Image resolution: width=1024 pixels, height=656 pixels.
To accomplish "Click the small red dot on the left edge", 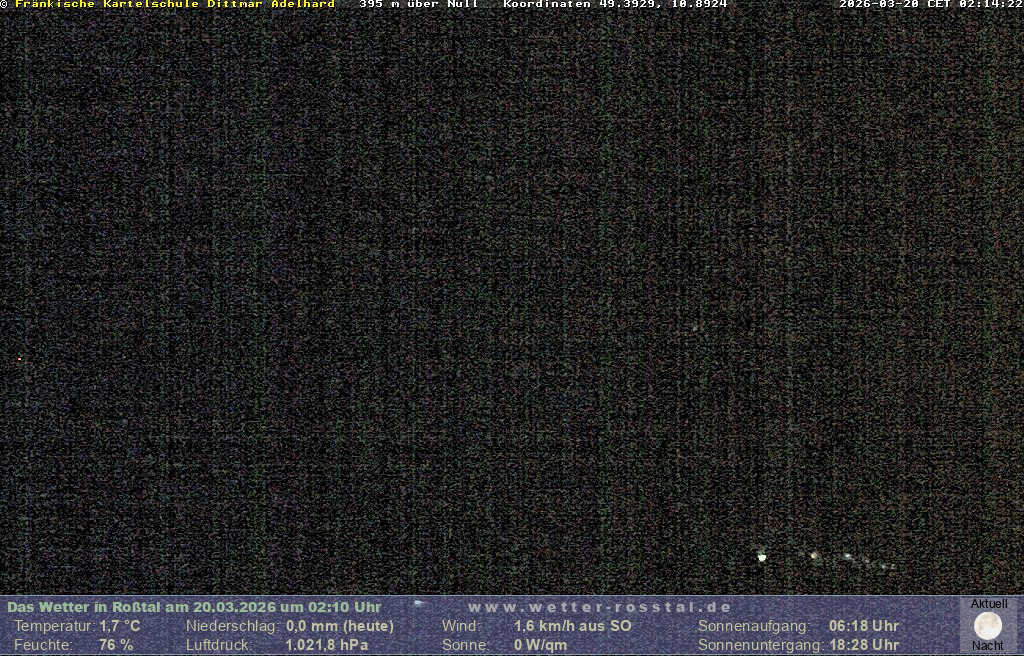I will click(19, 359).
